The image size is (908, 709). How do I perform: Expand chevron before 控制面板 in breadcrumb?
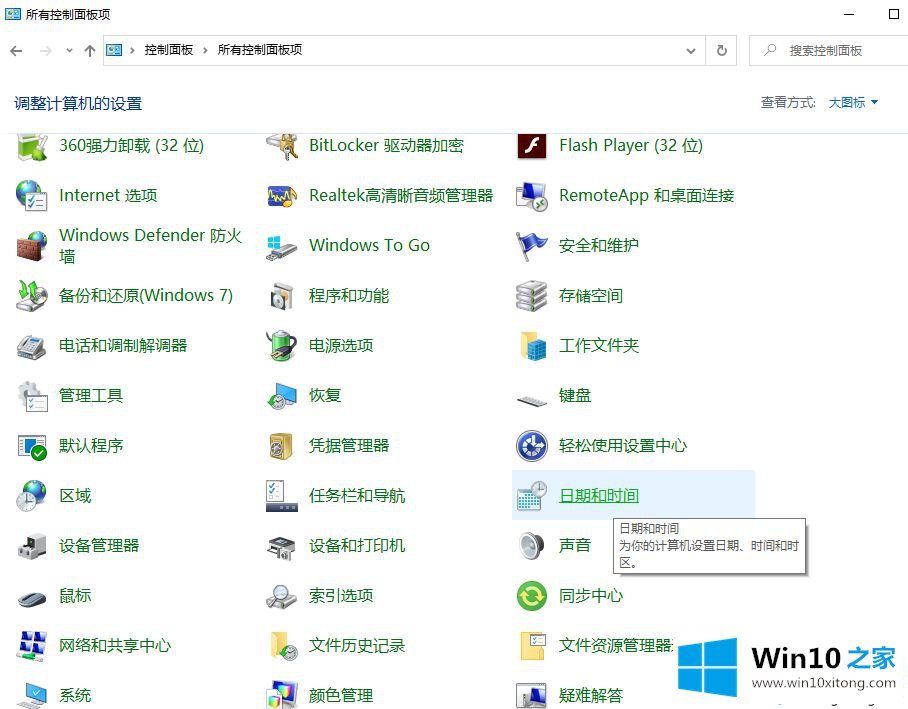click(x=132, y=50)
